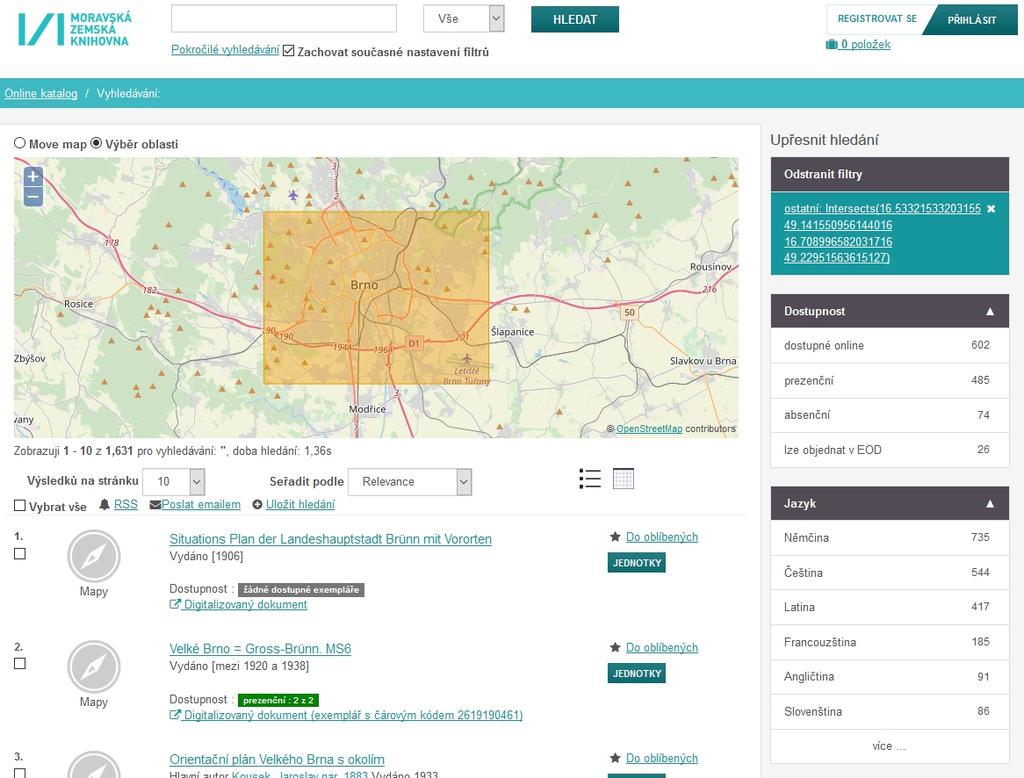The height and width of the screenshot is (778, 1024).
Task: Select the Výběr oblasti radio button
Action: click(96, 143)
